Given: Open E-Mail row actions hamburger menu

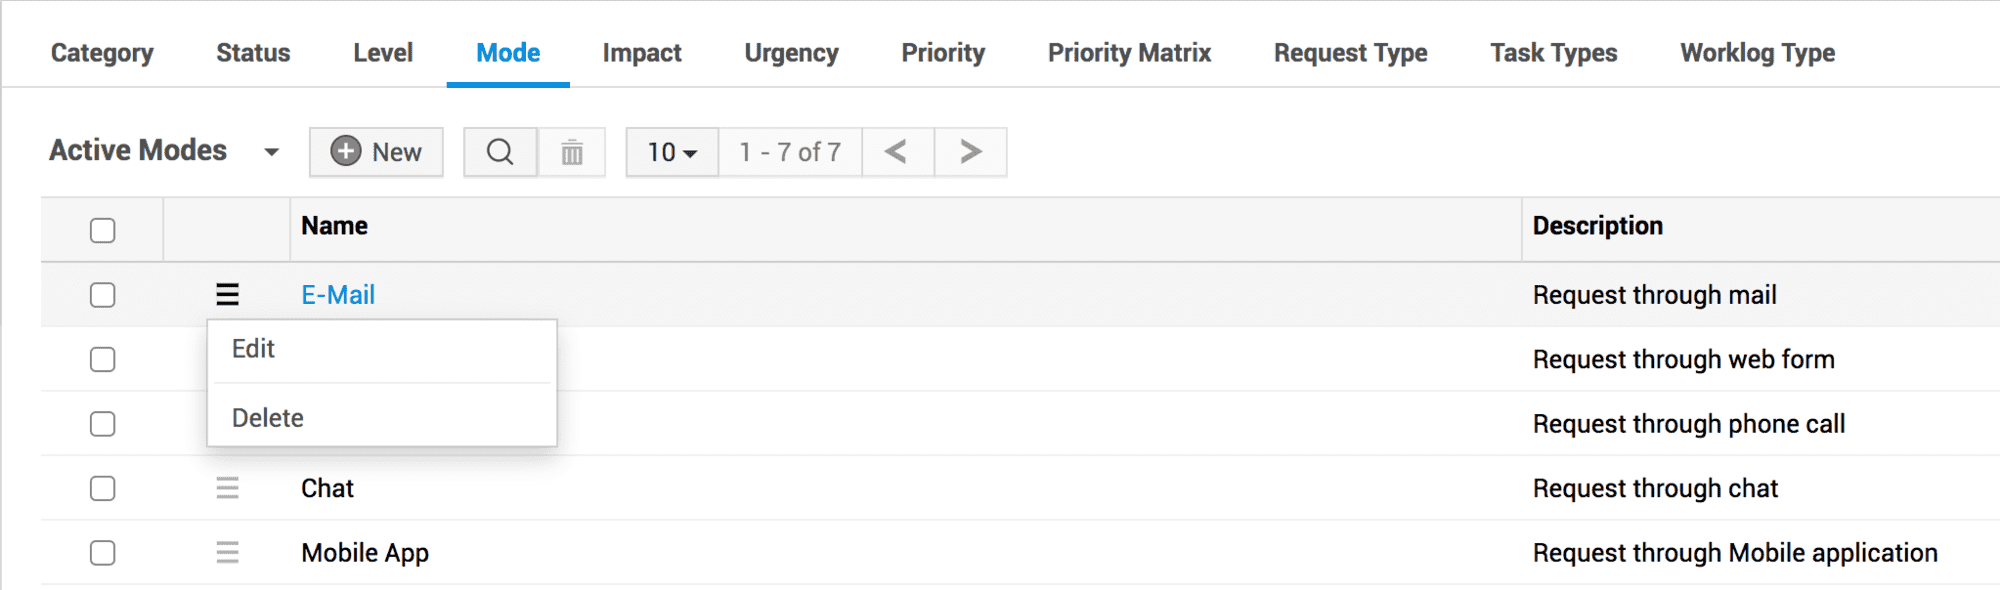Looking at the screenshot, I should click(228, 295).
